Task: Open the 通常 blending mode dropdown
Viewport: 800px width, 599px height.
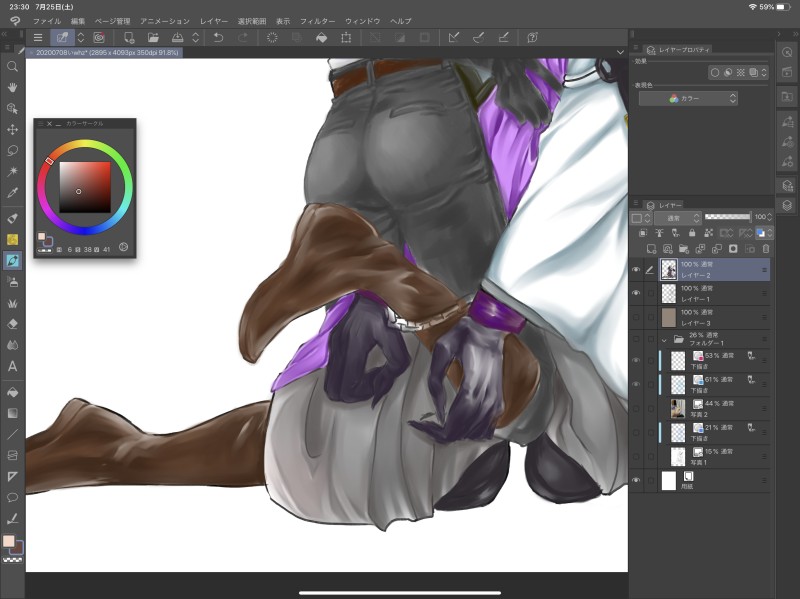Action: [x=677, y=217]
